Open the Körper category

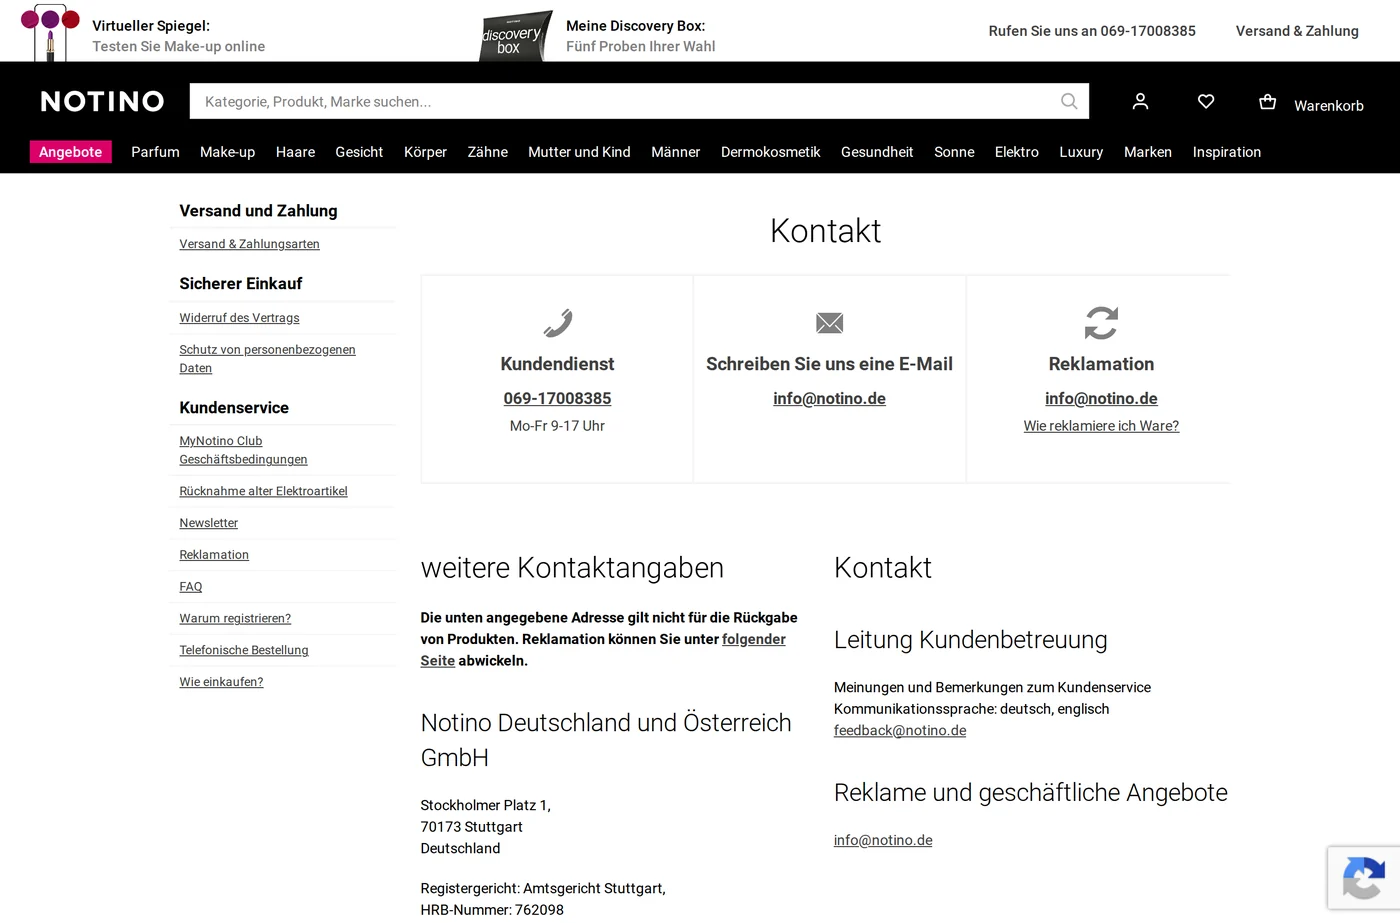(425, 152)
